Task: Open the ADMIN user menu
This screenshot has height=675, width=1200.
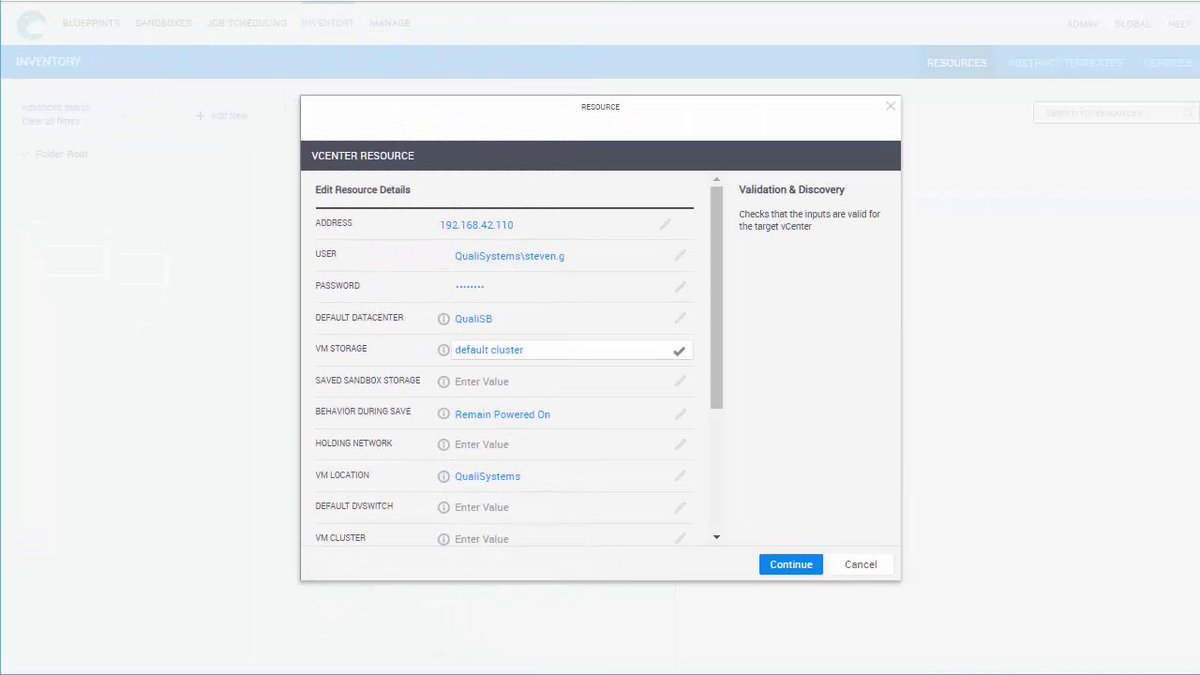Action: (x=1082, y=24)
